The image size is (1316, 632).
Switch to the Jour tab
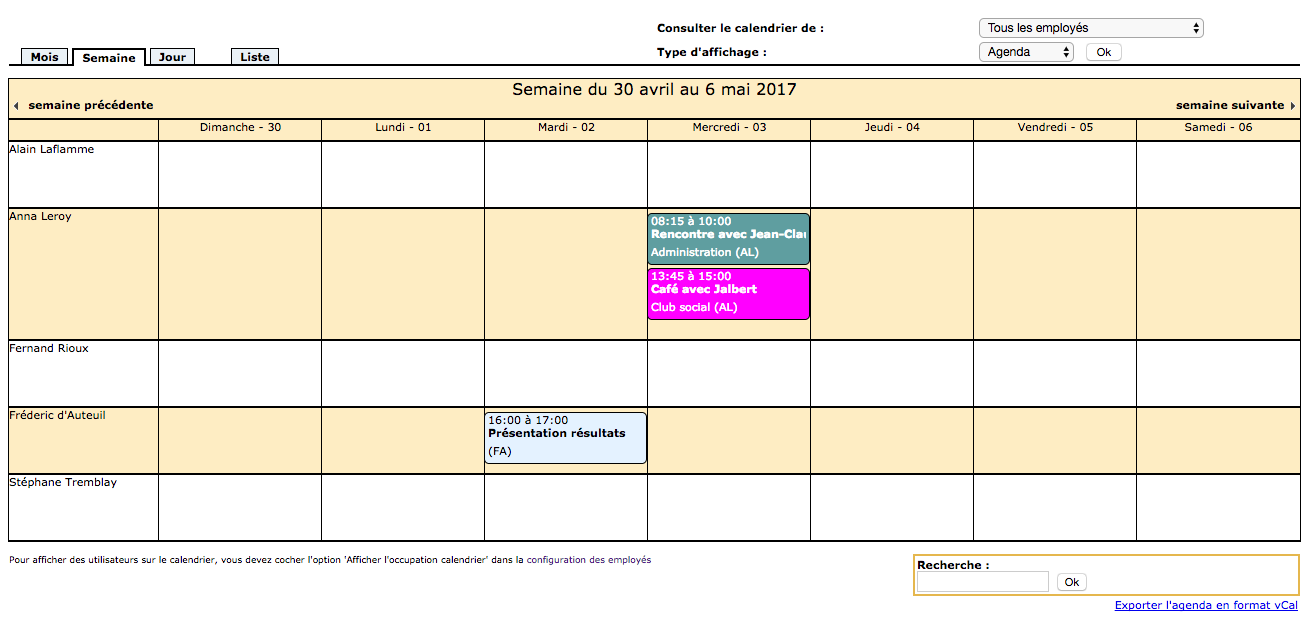click(x=172, y=57)
